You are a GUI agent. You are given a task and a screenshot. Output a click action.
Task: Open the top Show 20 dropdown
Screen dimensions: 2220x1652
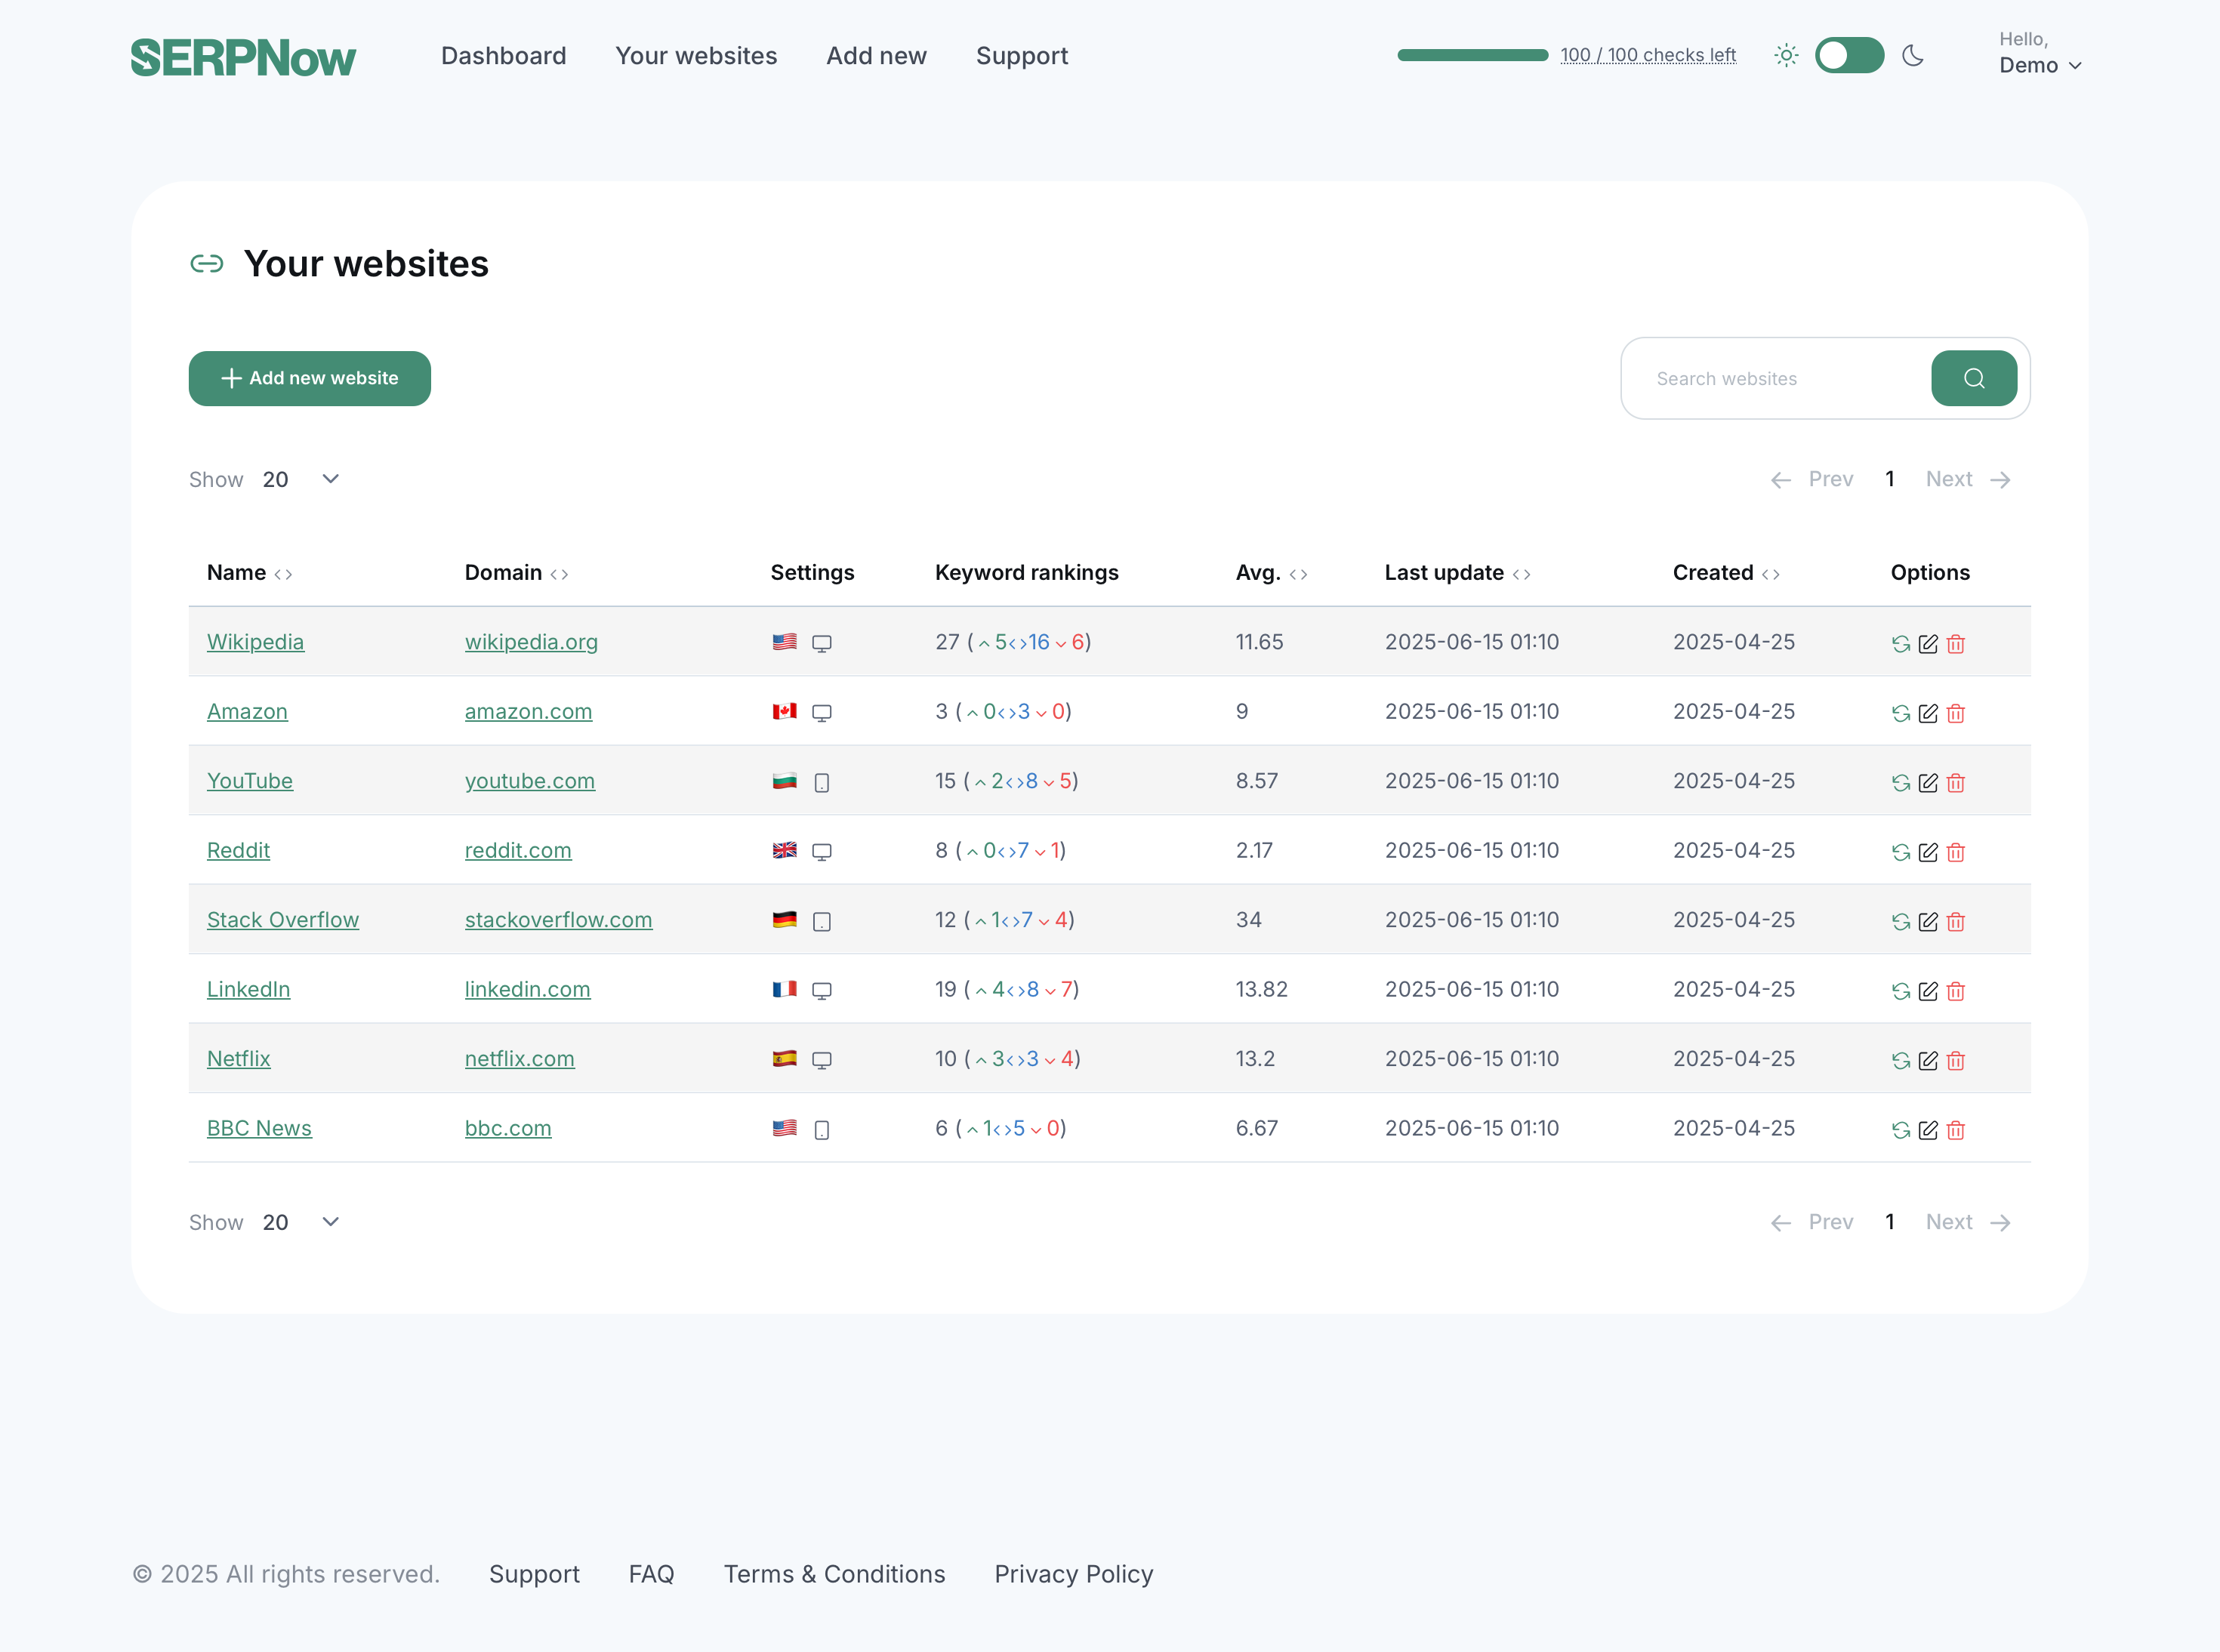click(x=301, y=479)
